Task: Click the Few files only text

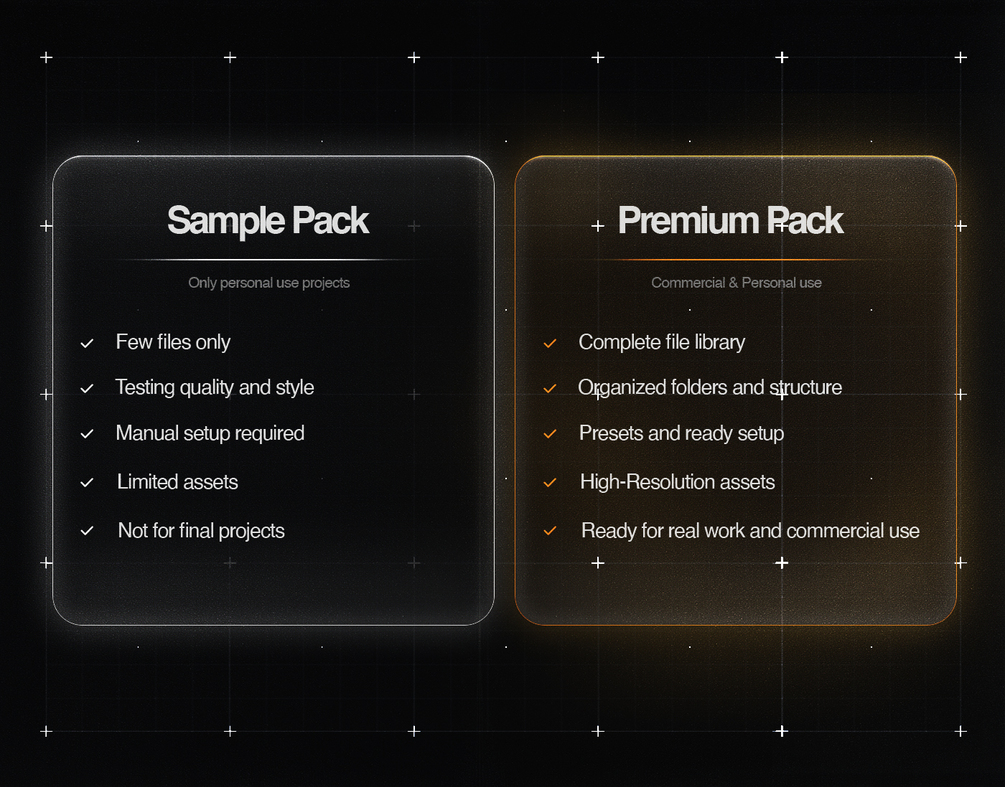Action: pos(173,342)
